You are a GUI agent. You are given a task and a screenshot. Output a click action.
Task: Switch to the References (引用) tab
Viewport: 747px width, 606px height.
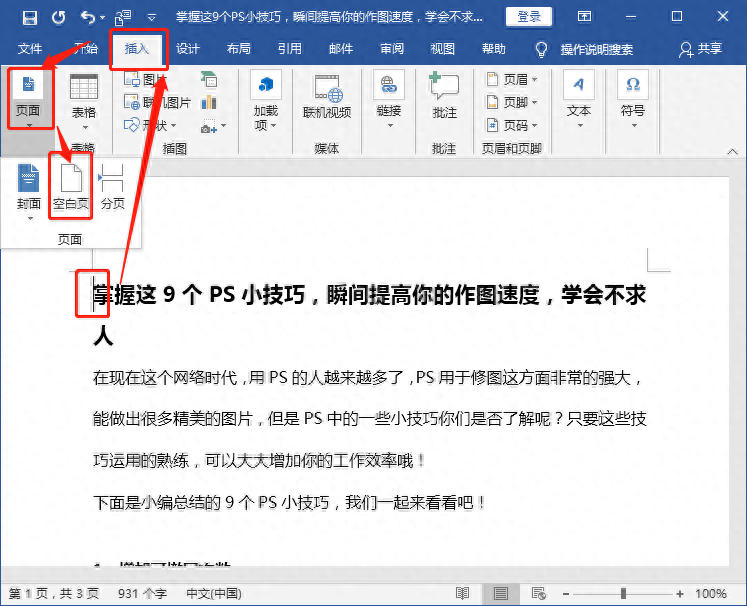(x=289, y=49)
